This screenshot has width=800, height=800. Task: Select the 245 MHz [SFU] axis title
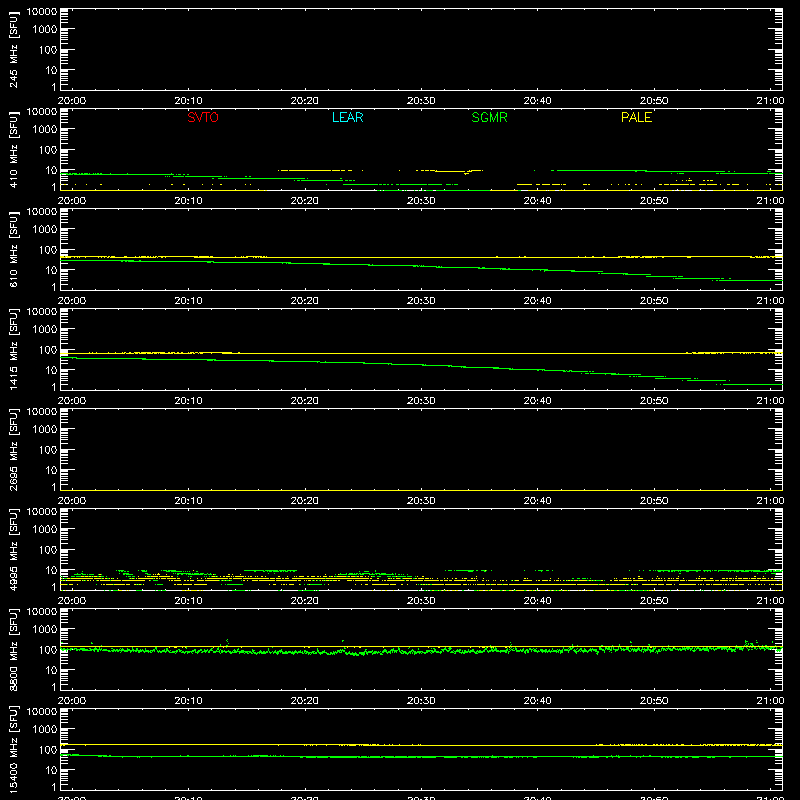[13, 50]
